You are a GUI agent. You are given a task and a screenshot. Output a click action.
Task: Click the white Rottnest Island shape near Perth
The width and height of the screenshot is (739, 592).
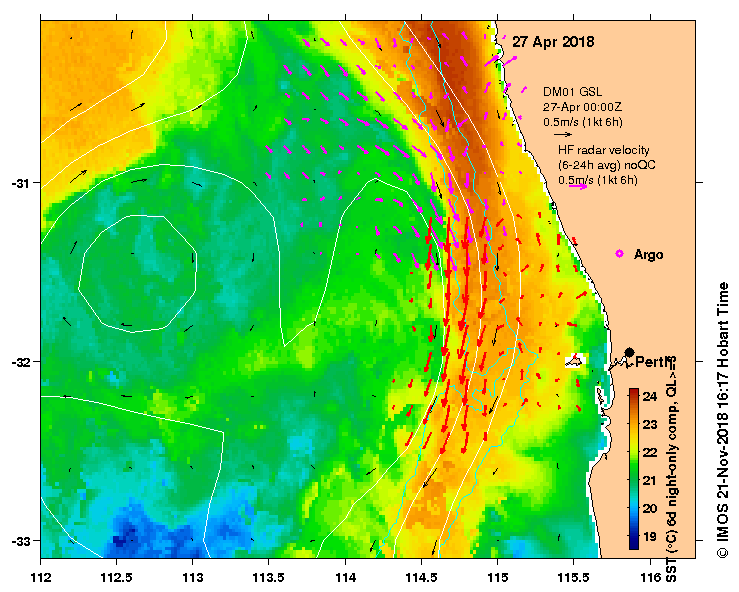click(575, 361)
